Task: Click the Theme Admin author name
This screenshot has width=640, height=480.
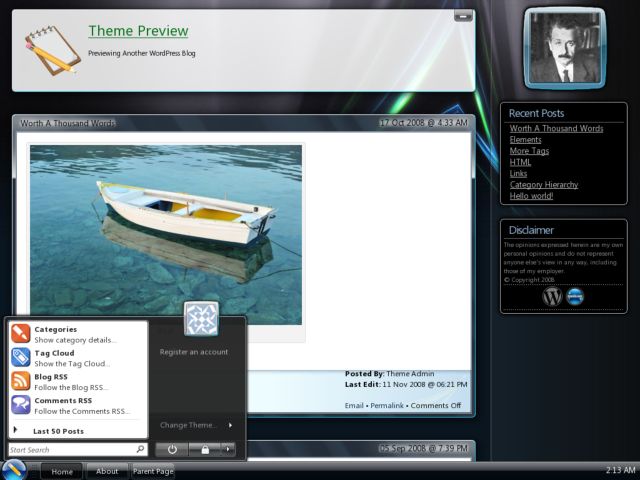Action: point(410,373)
